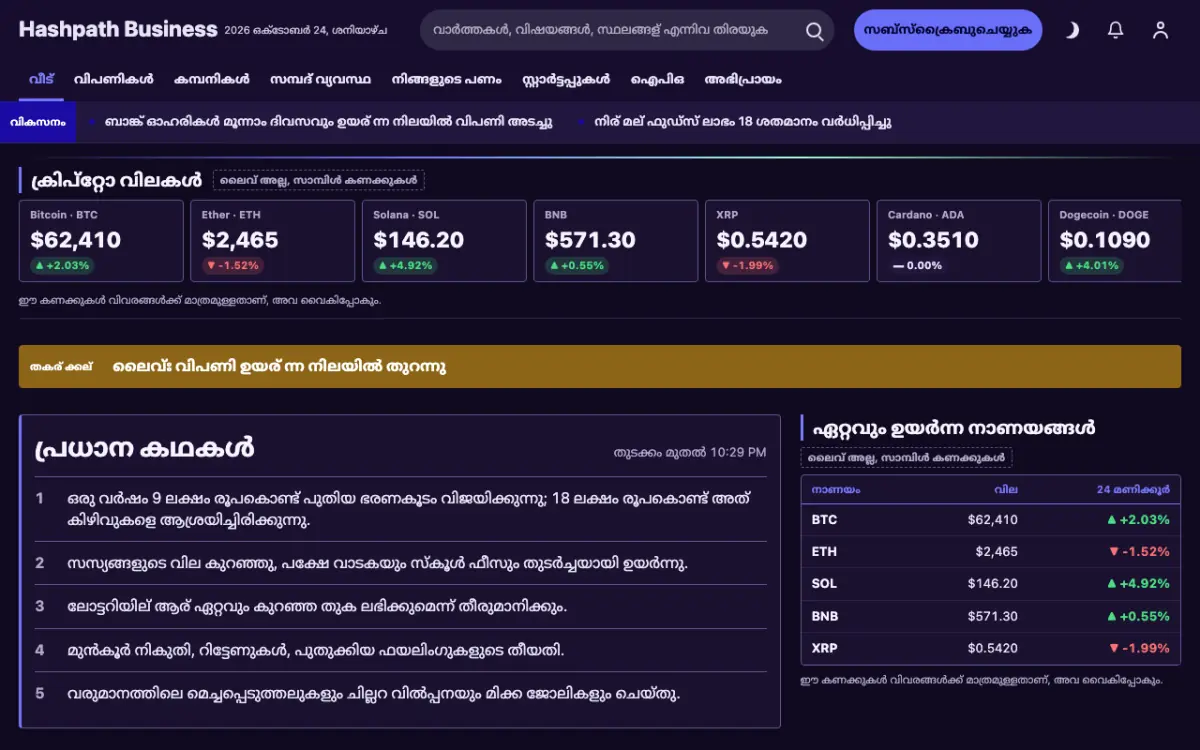Open ticker headline about നിര് മല് ഫുഡ്സ് ലാഭം
This screenshot has width=1200, height=750.
tap(742, 122)
